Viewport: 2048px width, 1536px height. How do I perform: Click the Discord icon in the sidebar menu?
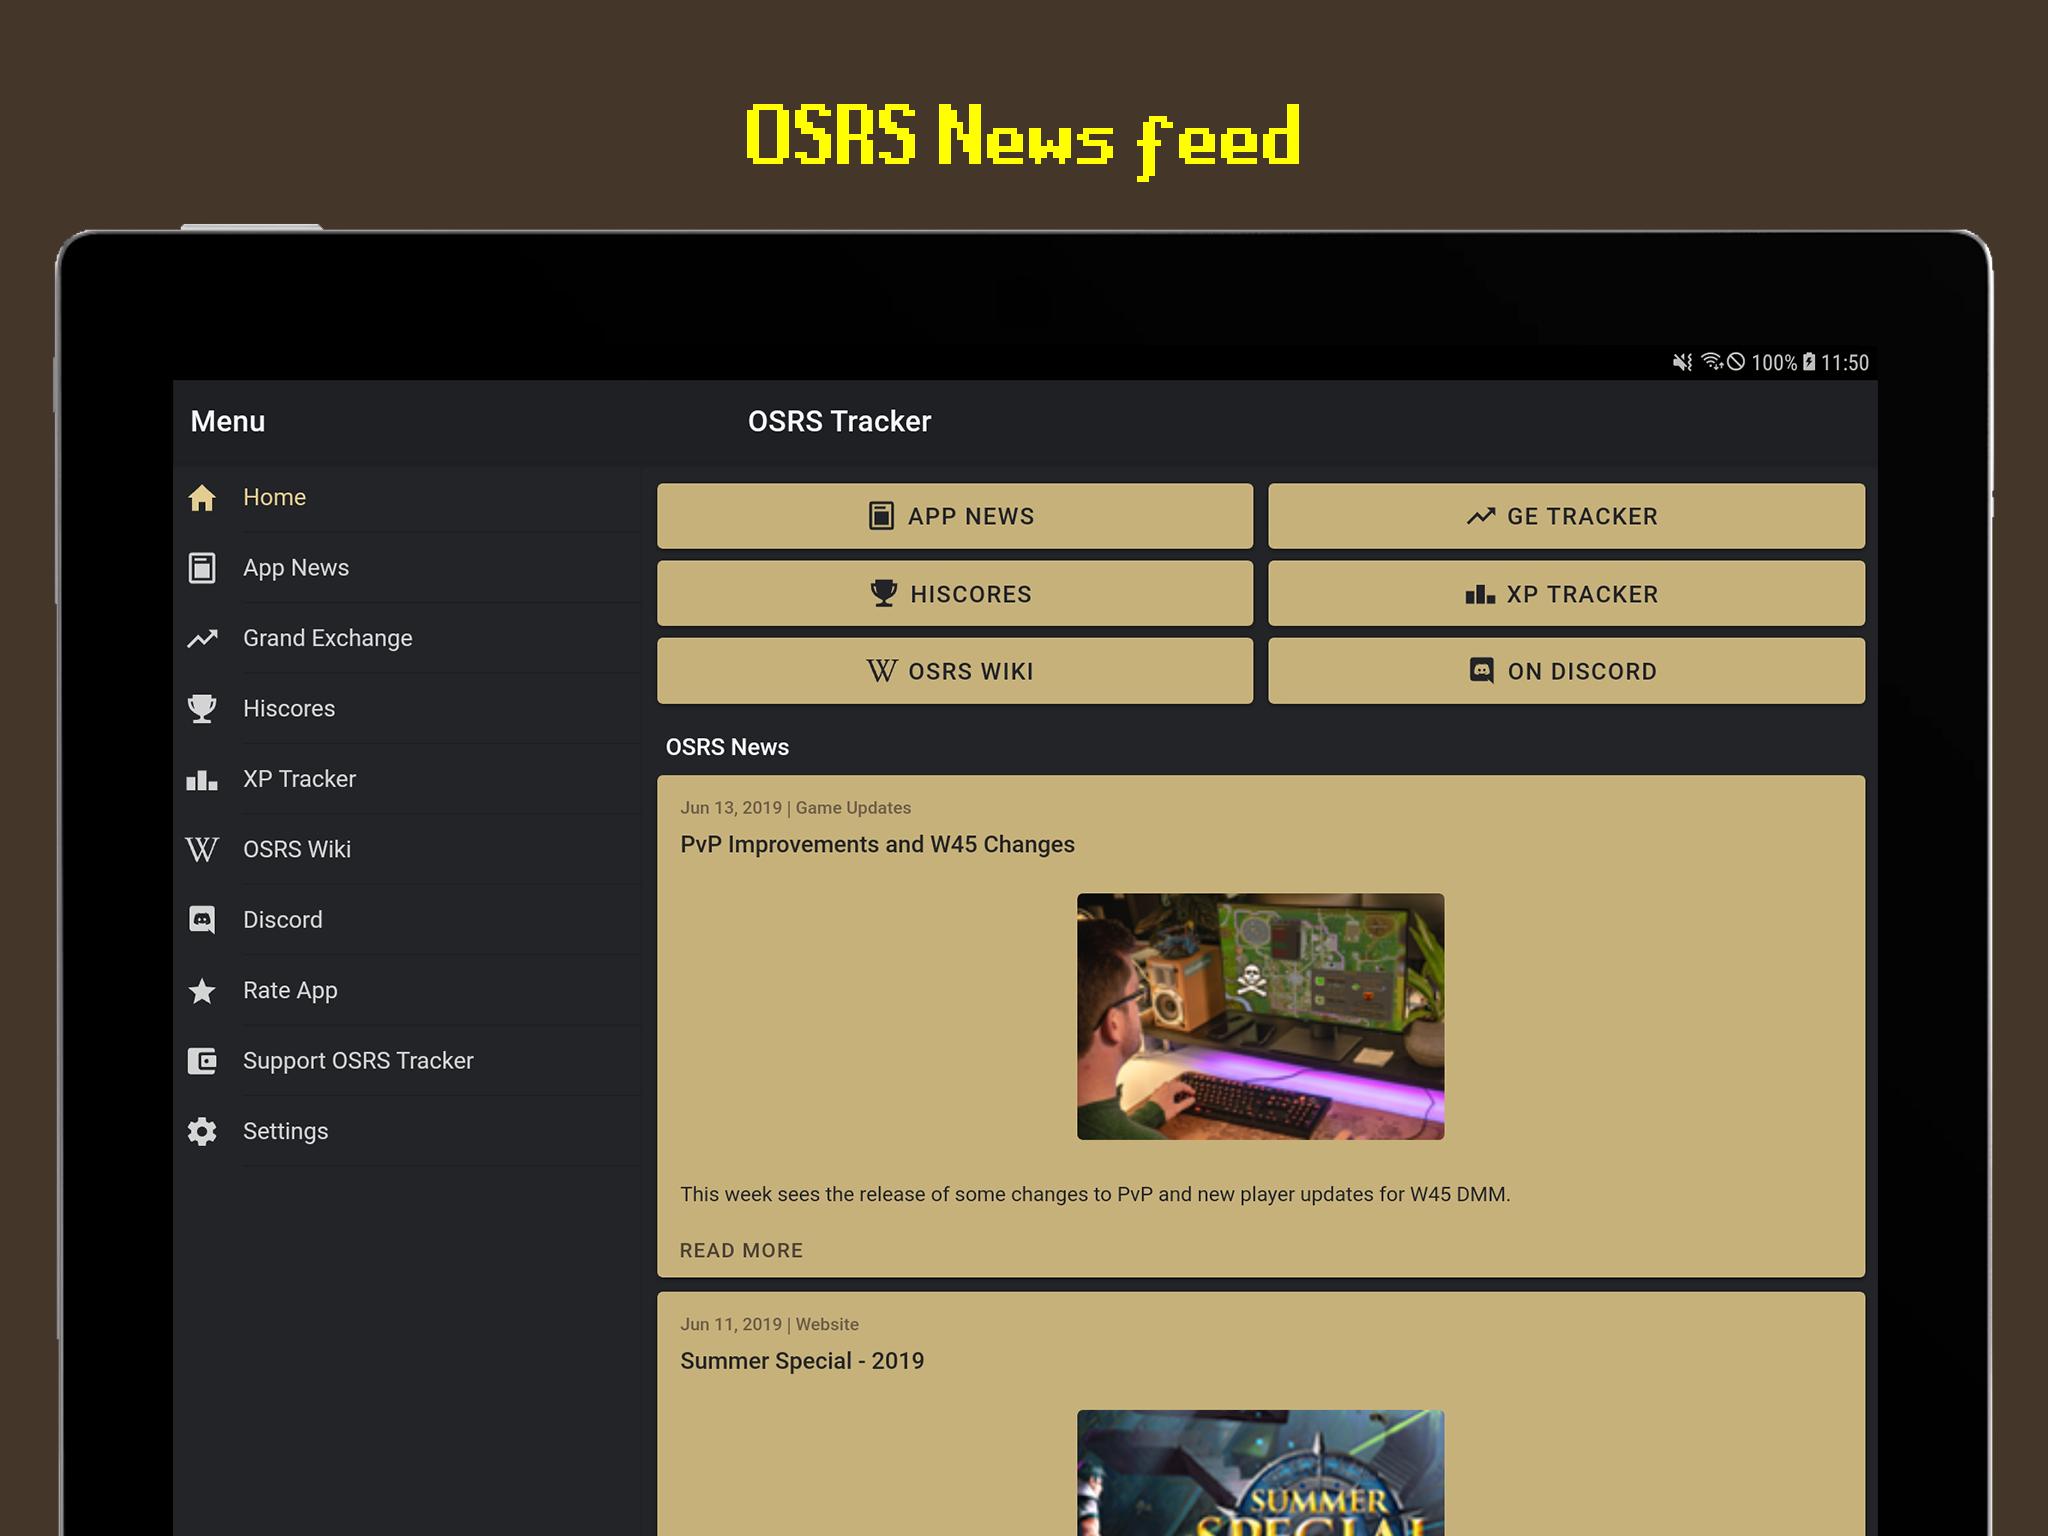coord(202,920)
